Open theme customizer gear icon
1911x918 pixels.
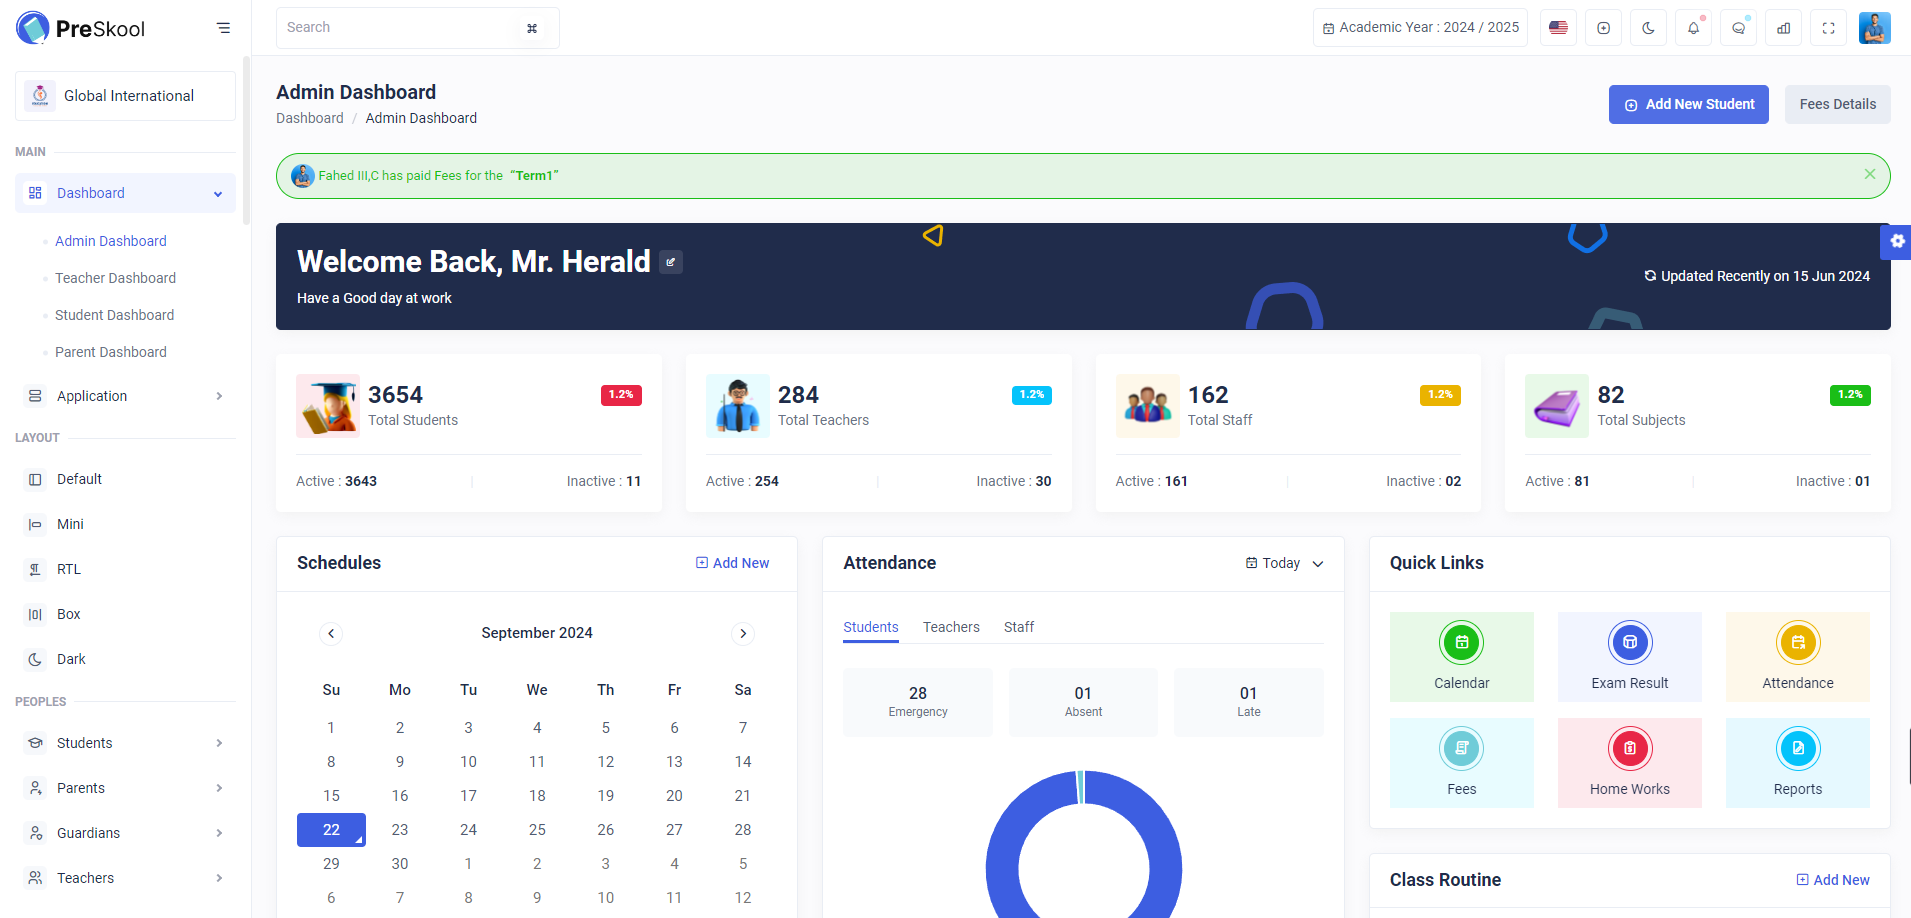click(1896, 241)
